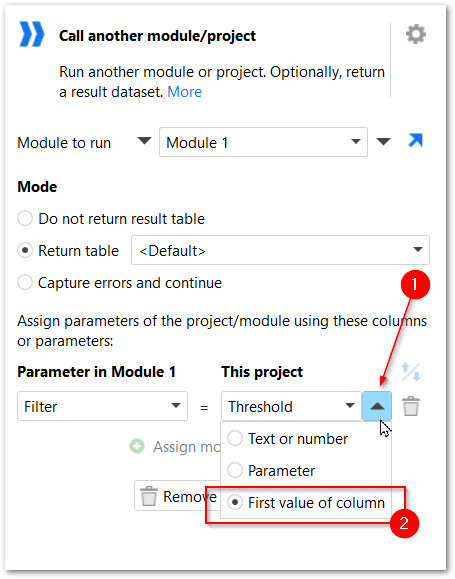Open Module 1 with the blue arrow icon

(x=415, y=141)
